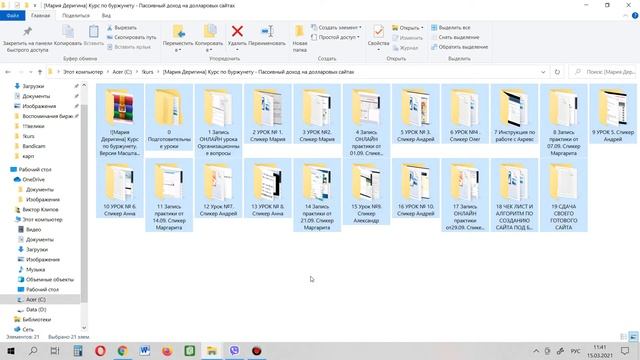Click the Paste icon in ribbon
Image resolution: width=640 pixels, height=360 pixels.
pyautogui.click(x=93, y=31)
